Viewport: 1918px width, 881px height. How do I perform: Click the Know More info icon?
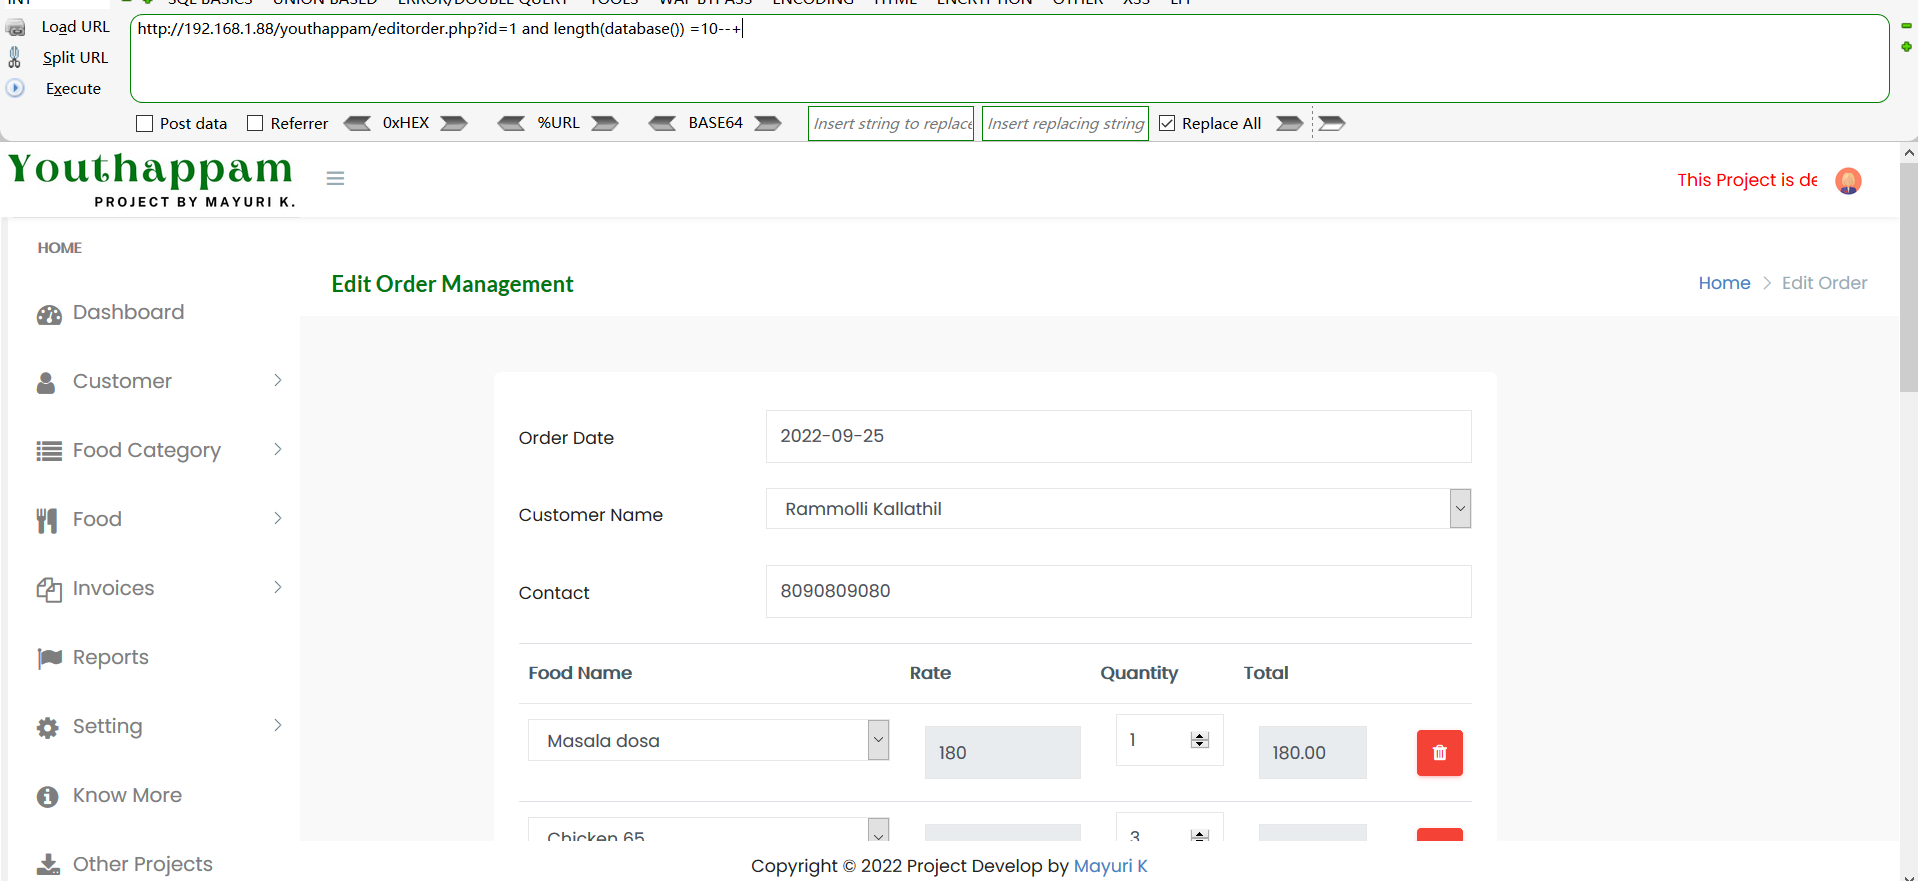[x=48, y=797]
